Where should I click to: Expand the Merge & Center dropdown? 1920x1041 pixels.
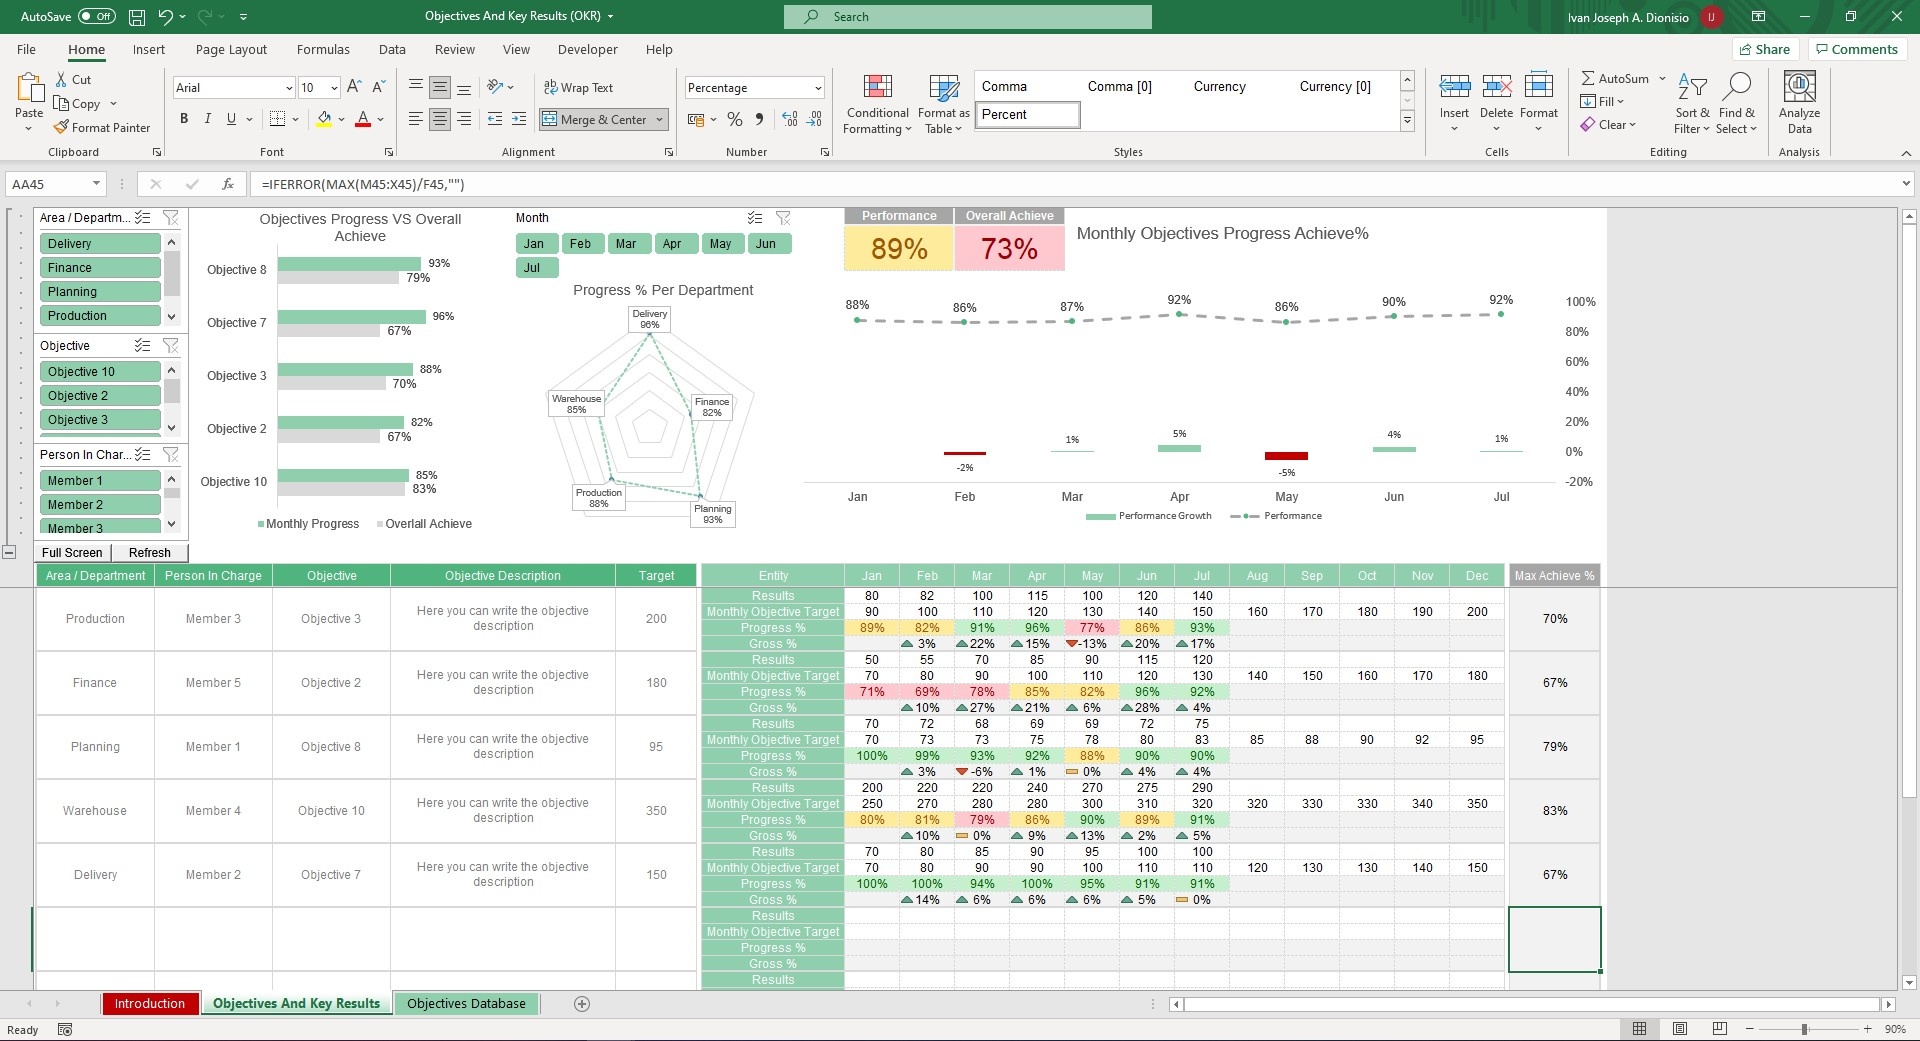tap(659, 119)
